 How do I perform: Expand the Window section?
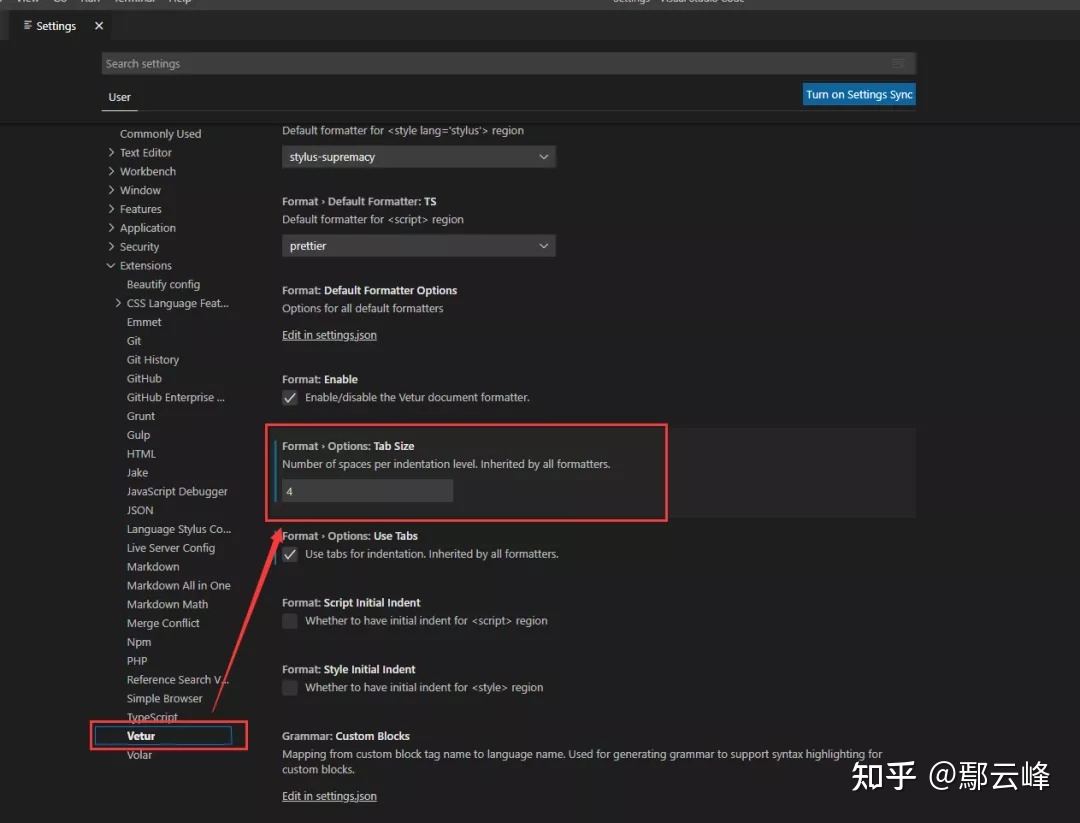tap(112, 190)
